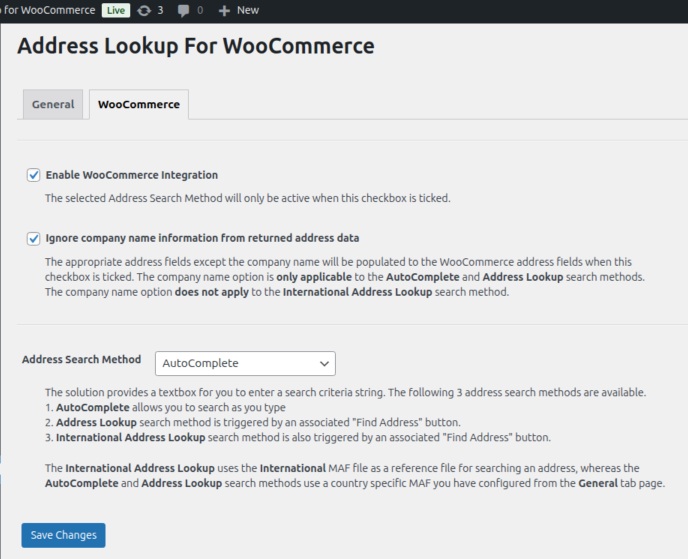The width and height of the screenshot is (688, 559).
Task: Click the Live status badge
Action: coord(116,10)
